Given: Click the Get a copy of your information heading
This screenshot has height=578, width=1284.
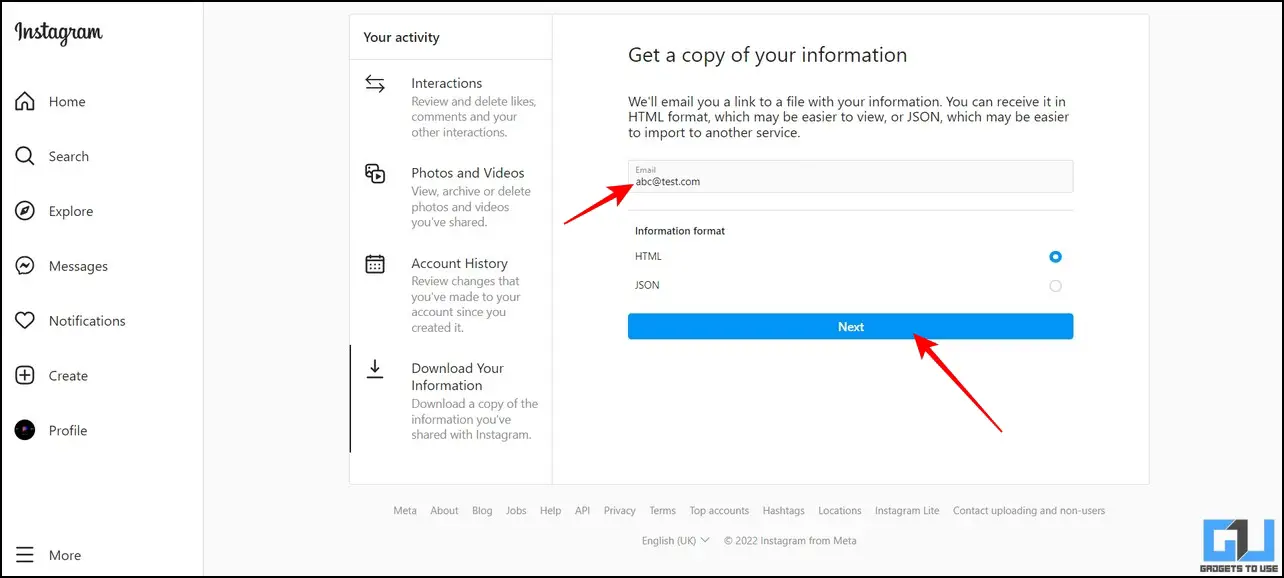Looking at the screenshot, I should [767, 55].
